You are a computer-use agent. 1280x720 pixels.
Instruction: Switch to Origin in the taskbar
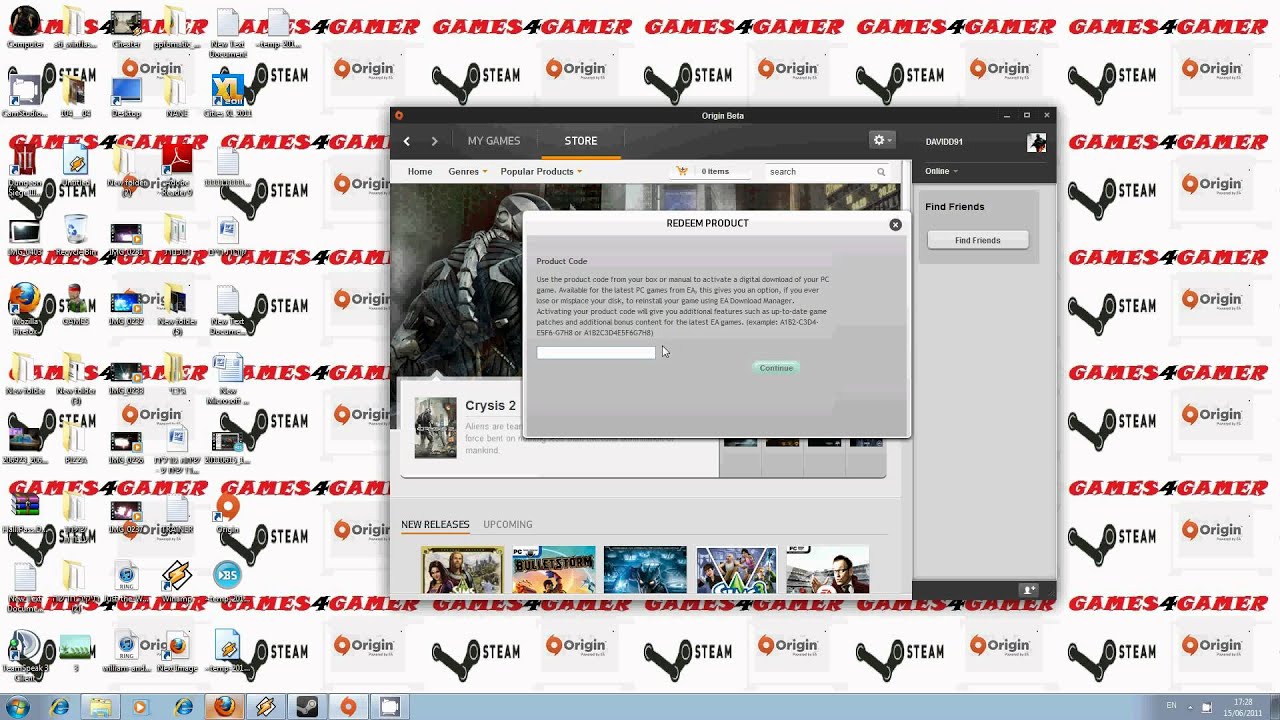[x=348, y=707]
